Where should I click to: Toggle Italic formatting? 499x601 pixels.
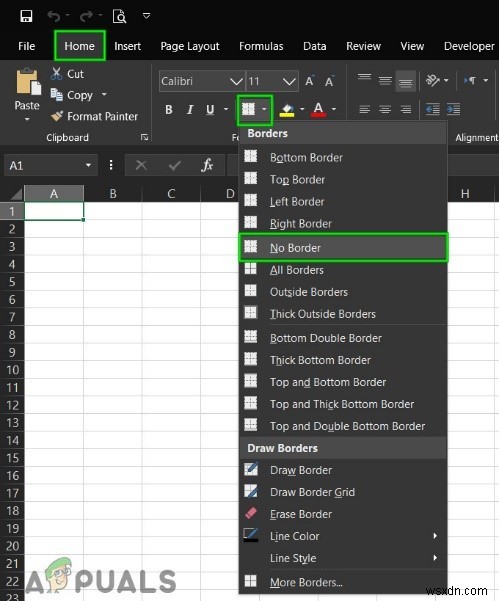(190, 110)
